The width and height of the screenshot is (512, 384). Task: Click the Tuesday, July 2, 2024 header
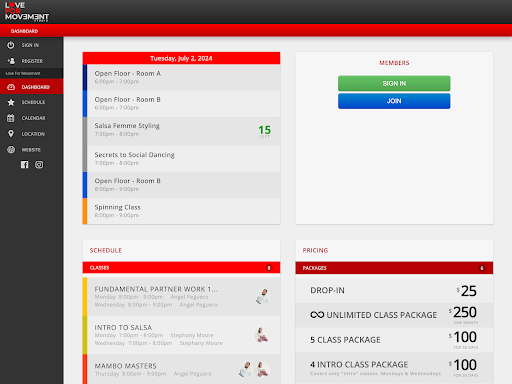[x=181, y=58]
